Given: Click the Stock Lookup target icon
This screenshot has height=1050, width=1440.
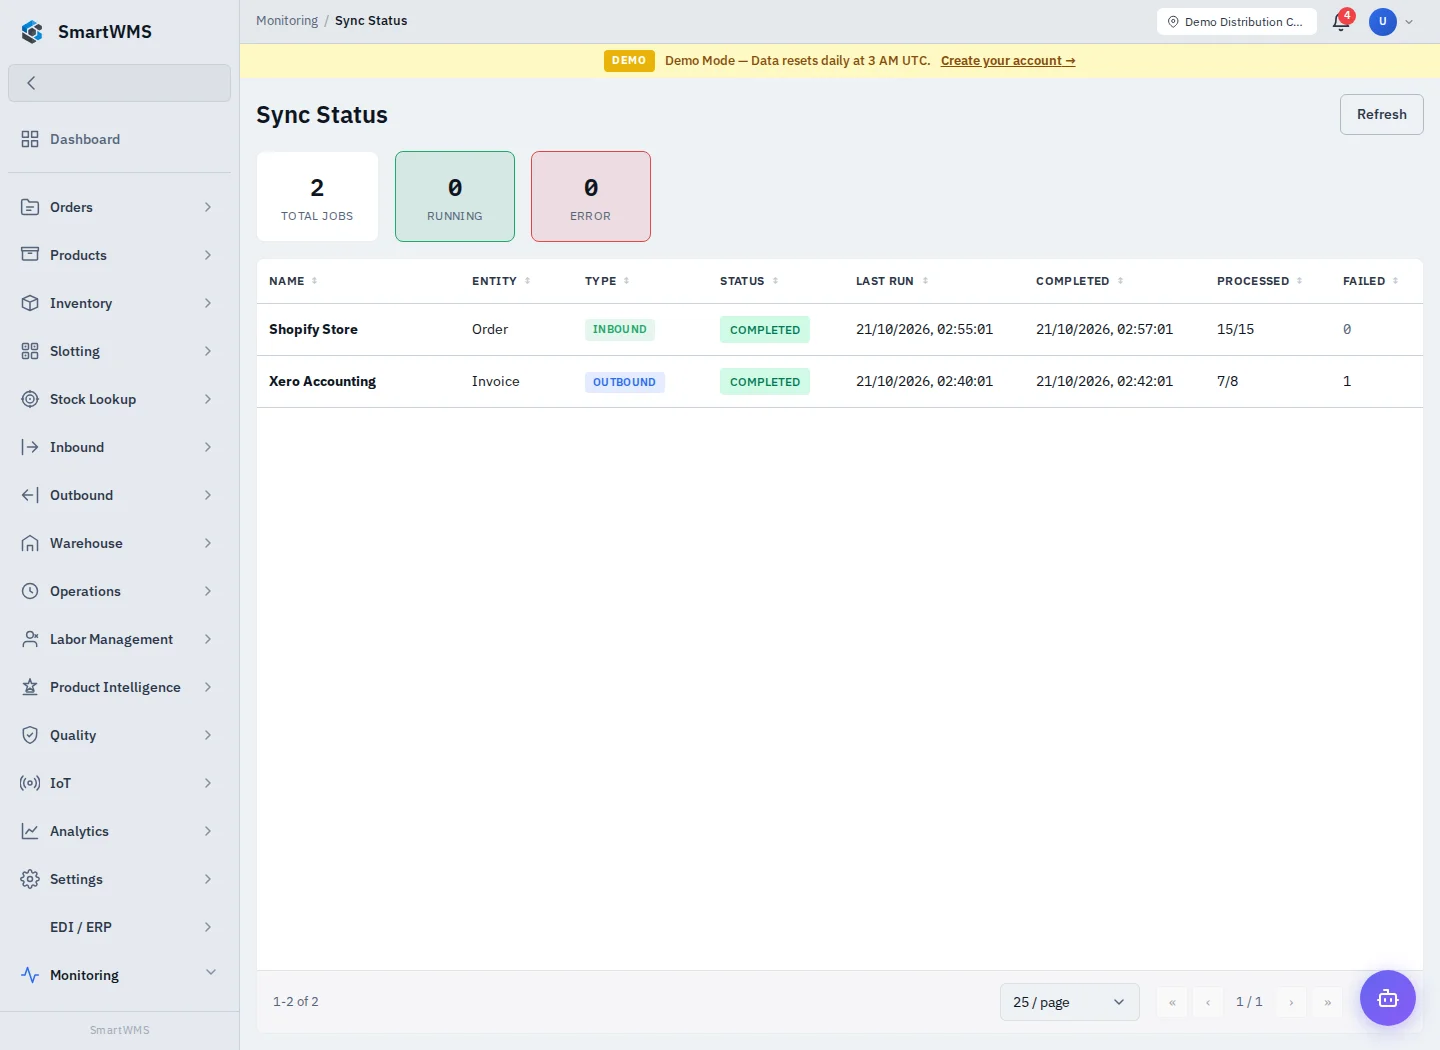Looking at the screenshot, I should 30,399.
